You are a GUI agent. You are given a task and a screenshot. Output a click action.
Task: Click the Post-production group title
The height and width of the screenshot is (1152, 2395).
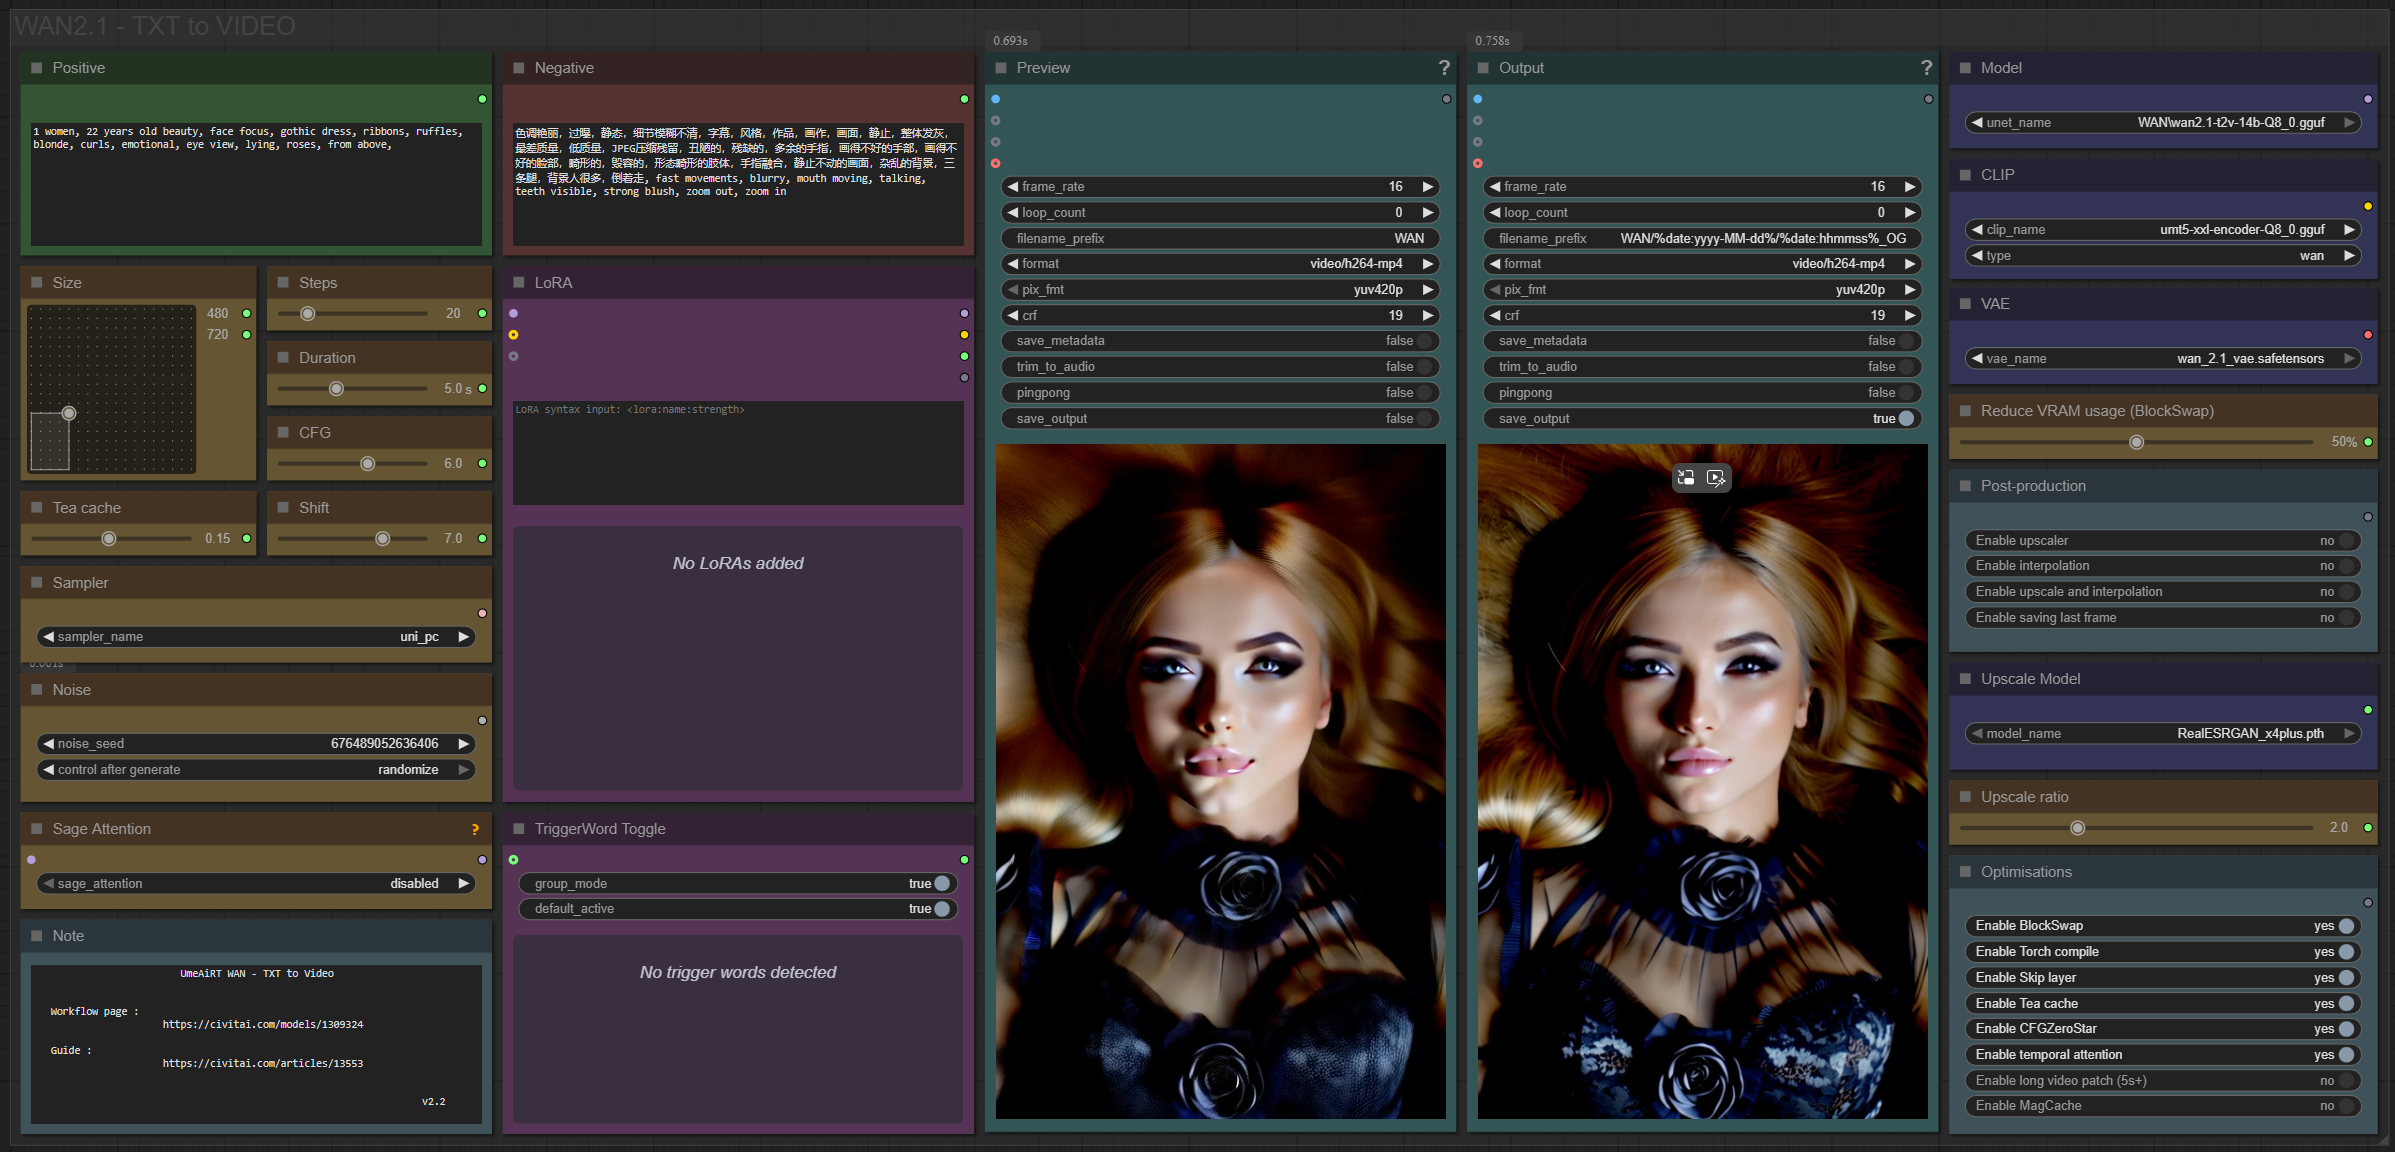(2032, 486)
